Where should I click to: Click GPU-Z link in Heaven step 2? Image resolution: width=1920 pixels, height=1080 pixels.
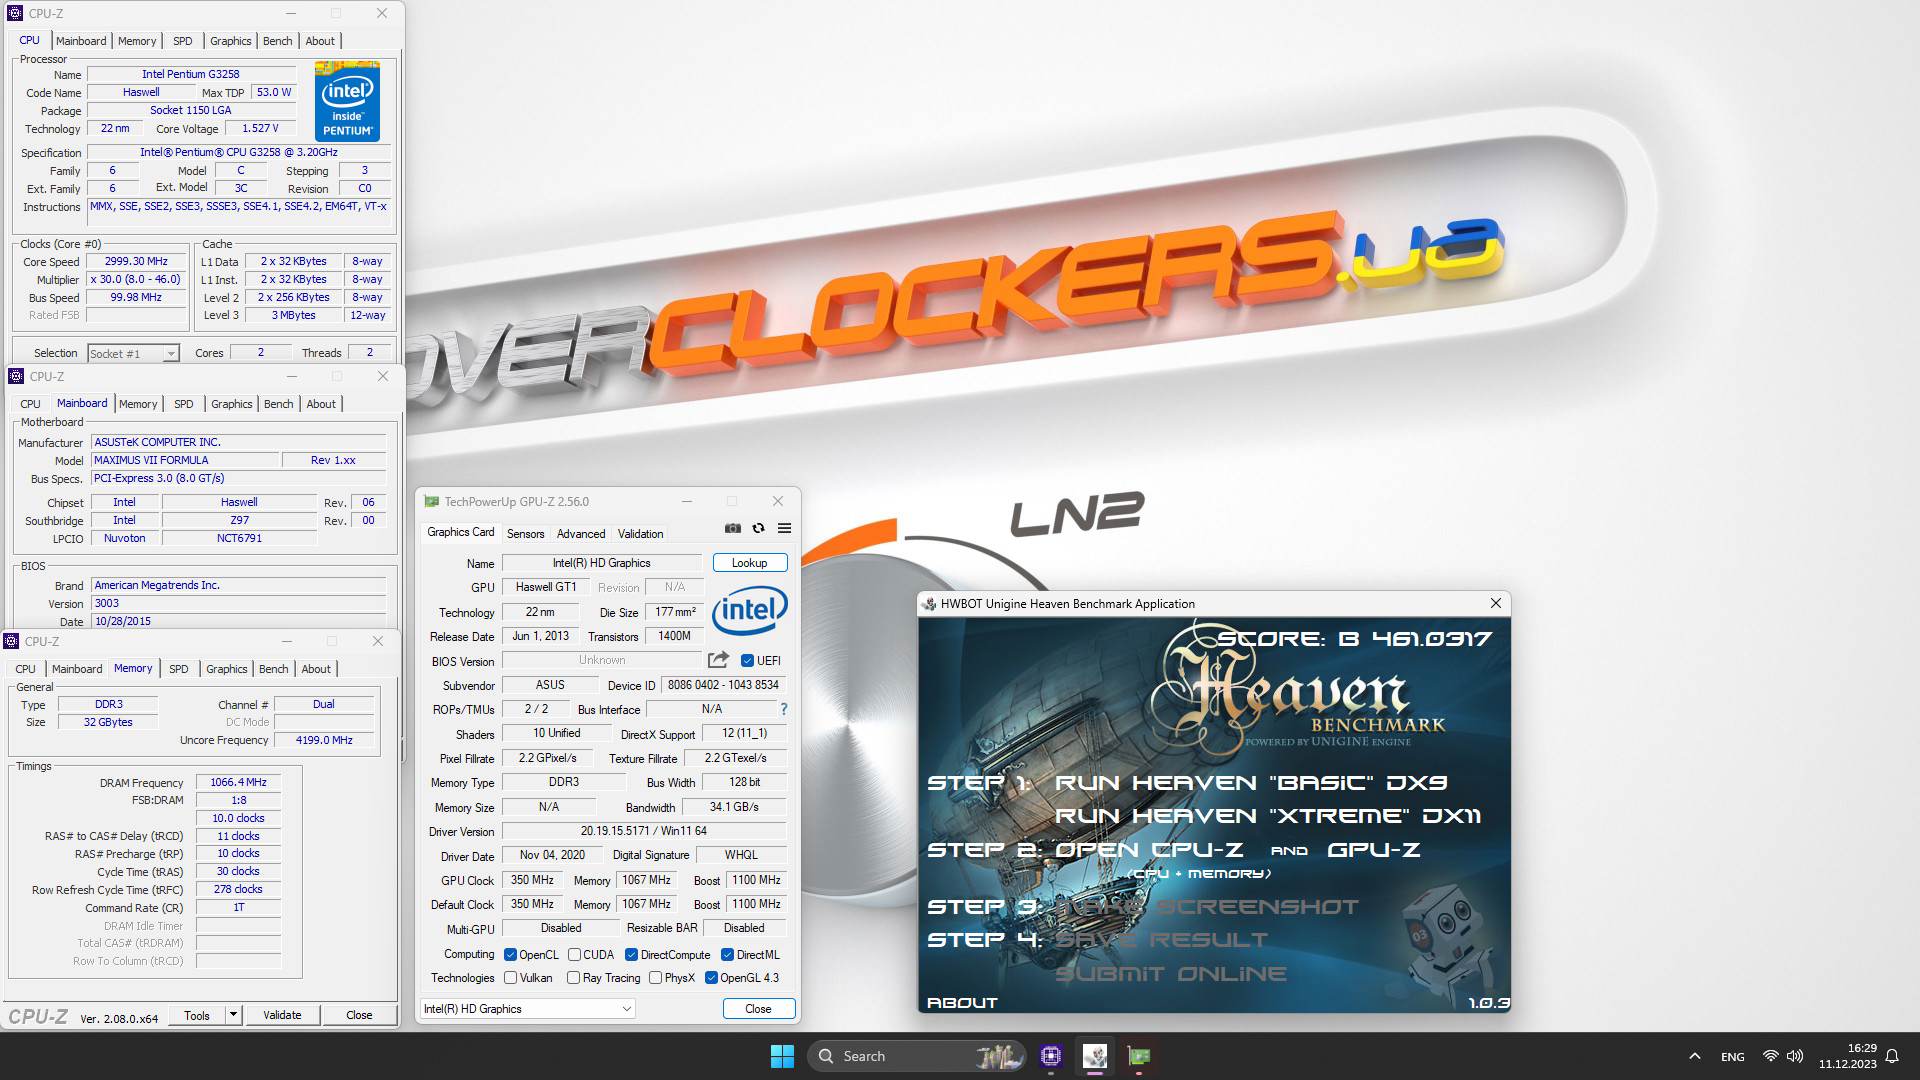(x=1373, y=849)
